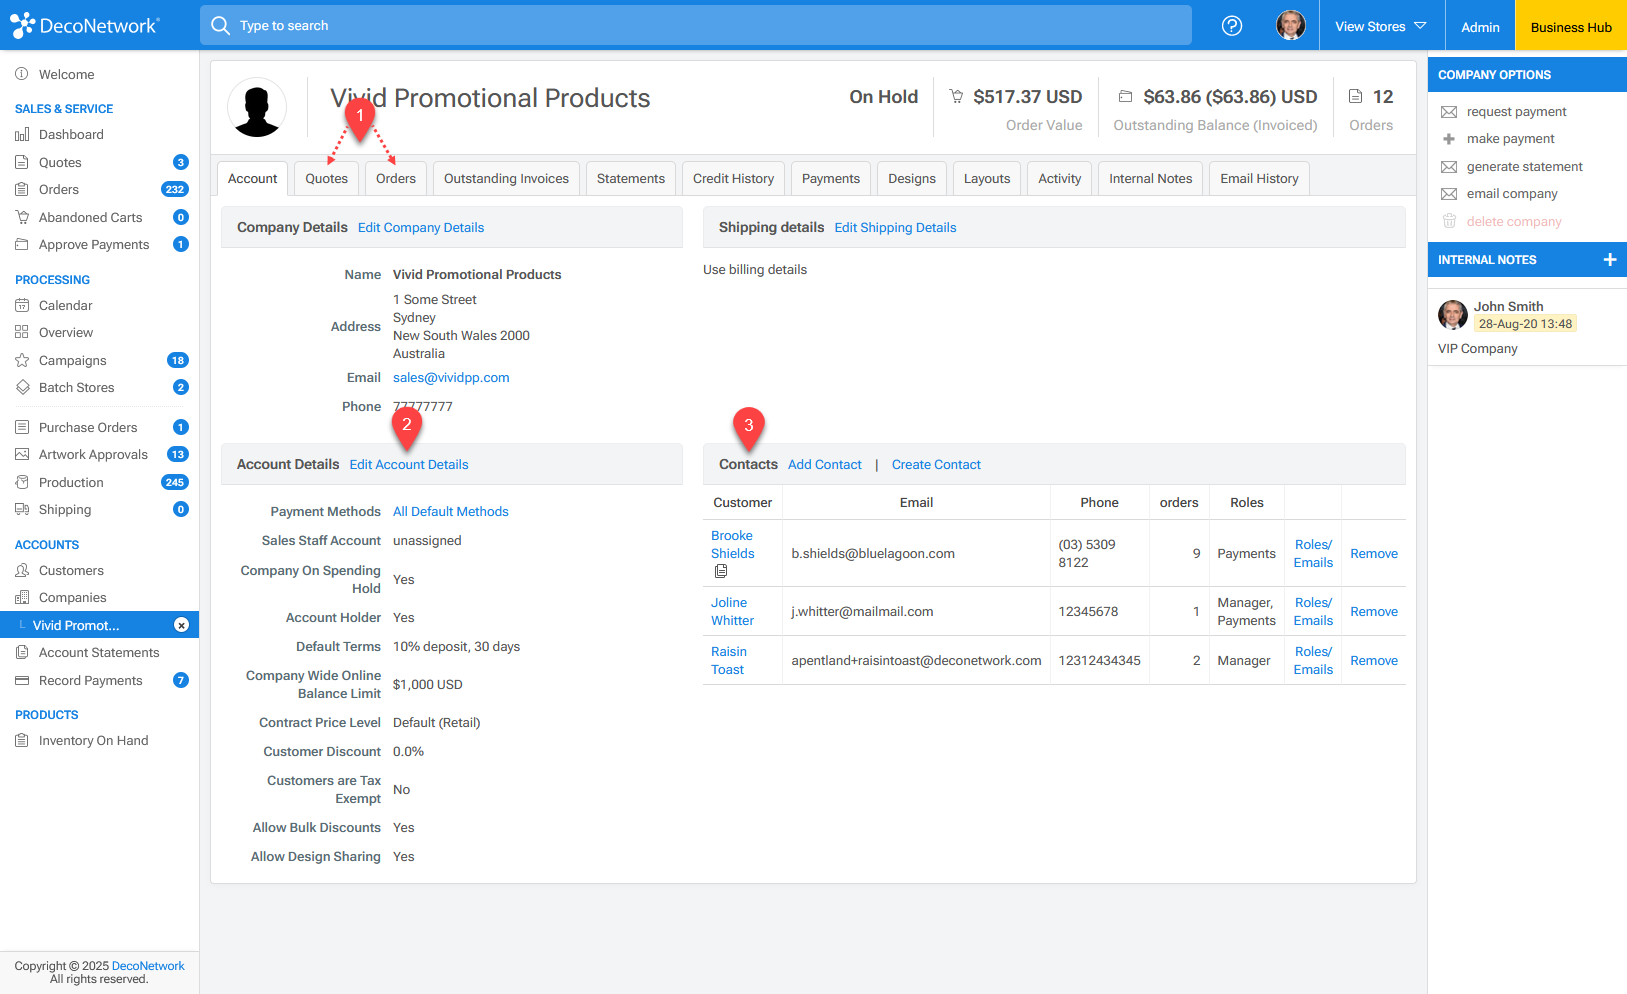Open the Admin menu item
The width and height of the screenshot is (1627, 994).
tap(1480, 26)
